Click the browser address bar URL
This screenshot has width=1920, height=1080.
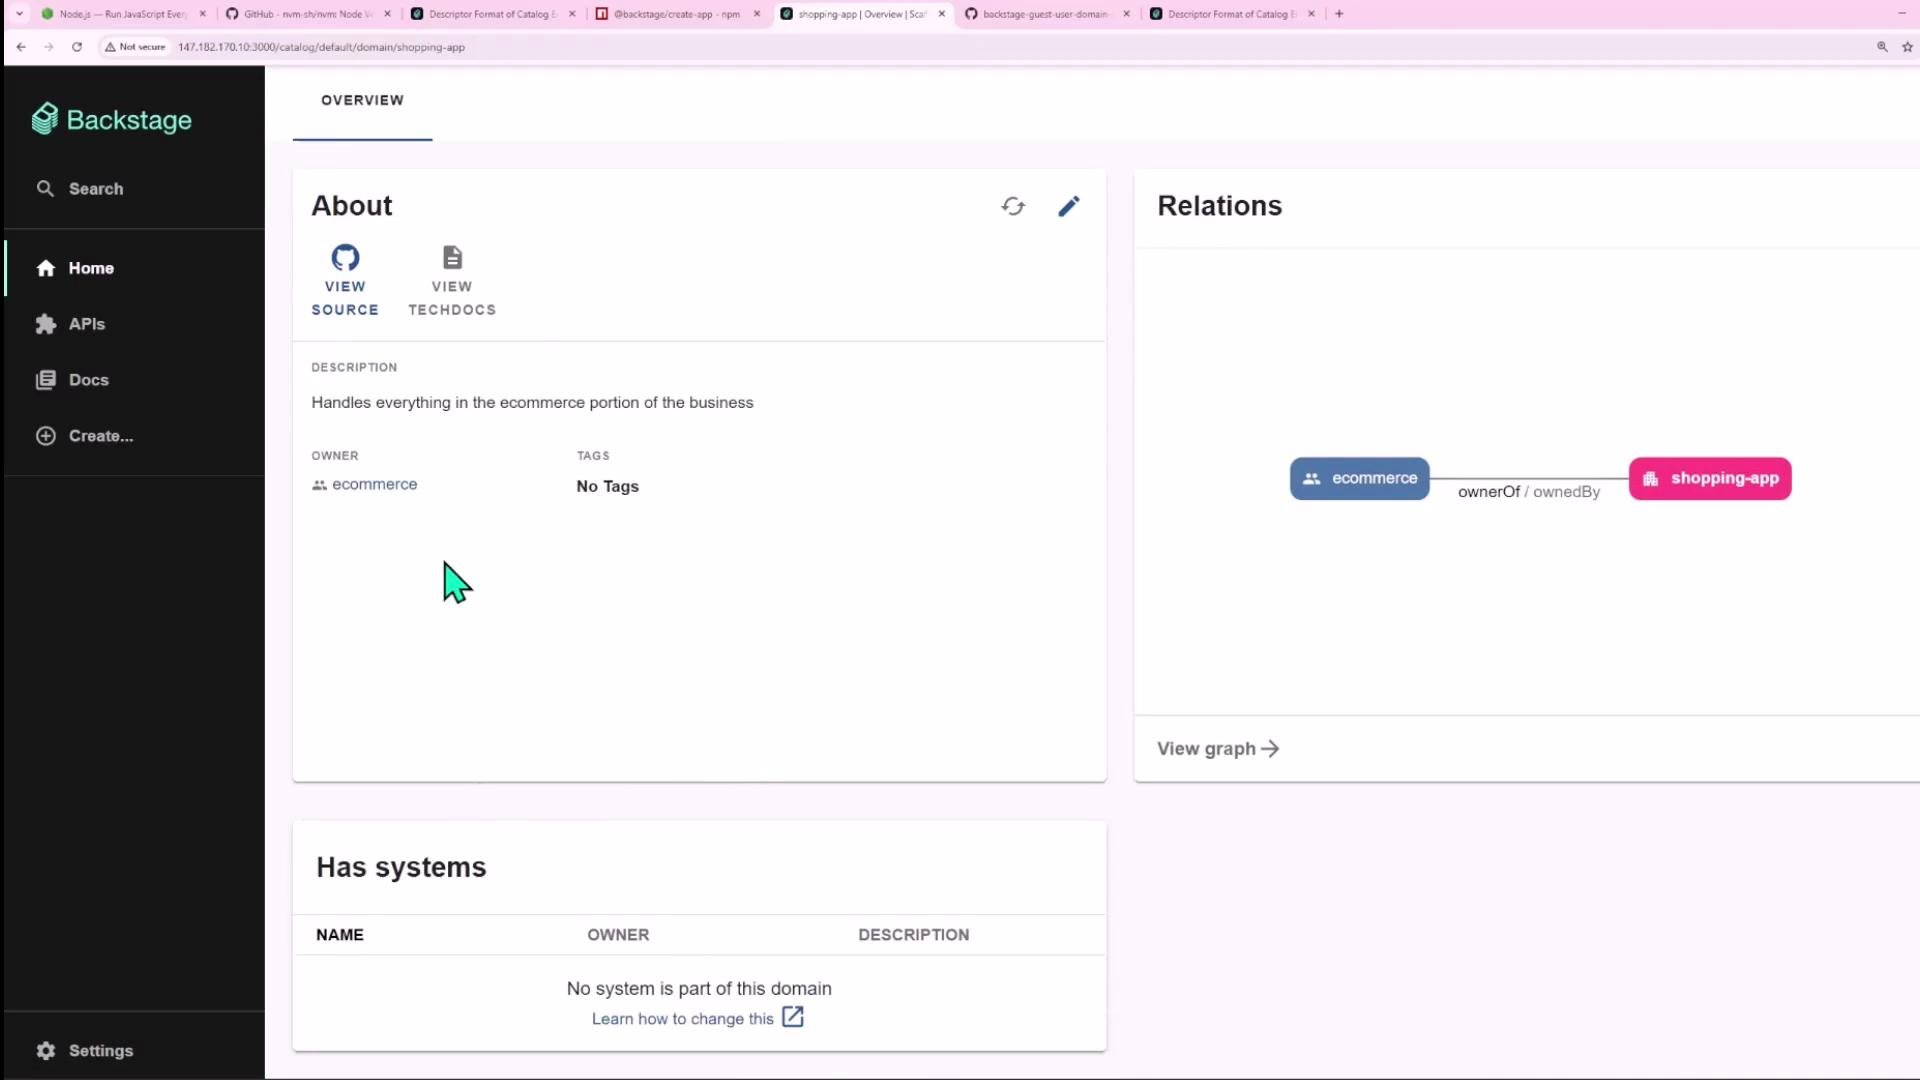(321, 47)
